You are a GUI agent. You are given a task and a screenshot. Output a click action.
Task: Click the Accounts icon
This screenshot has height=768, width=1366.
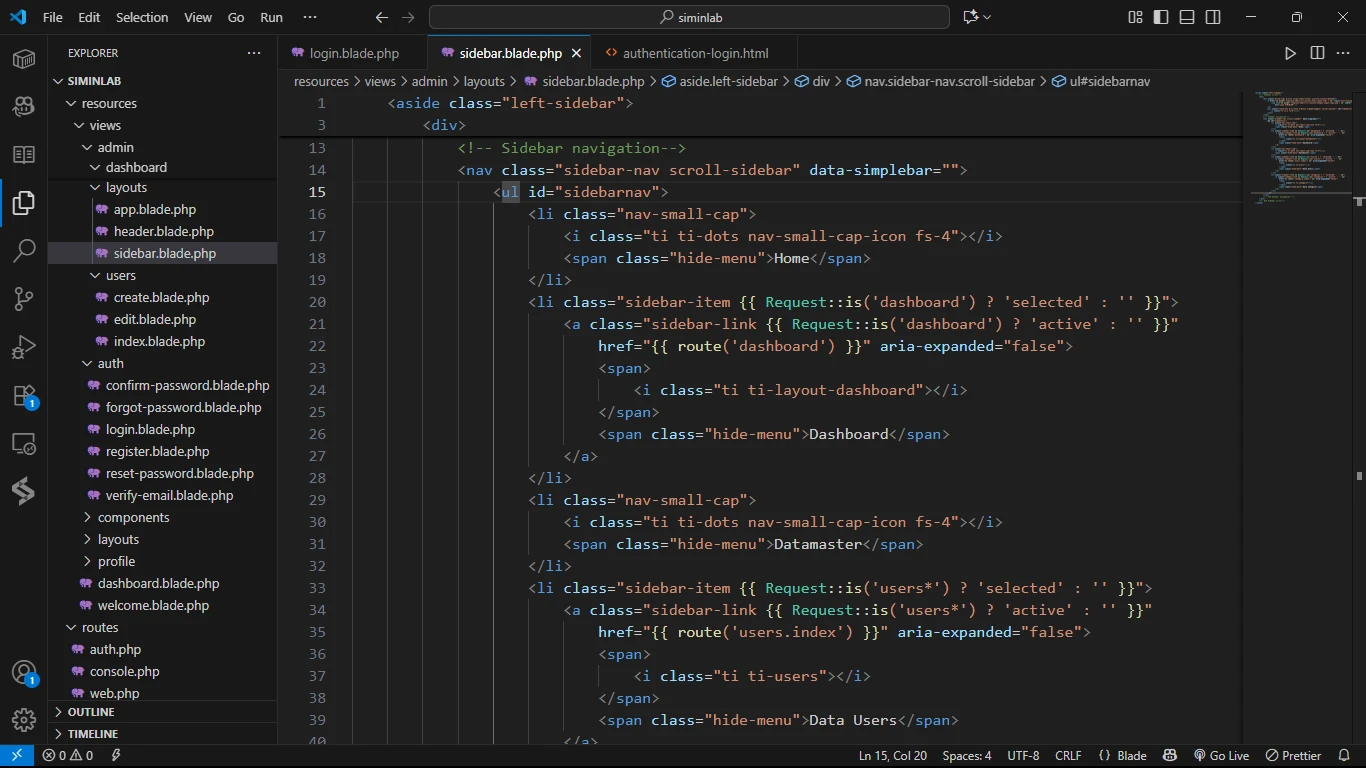tap(24, 673)
